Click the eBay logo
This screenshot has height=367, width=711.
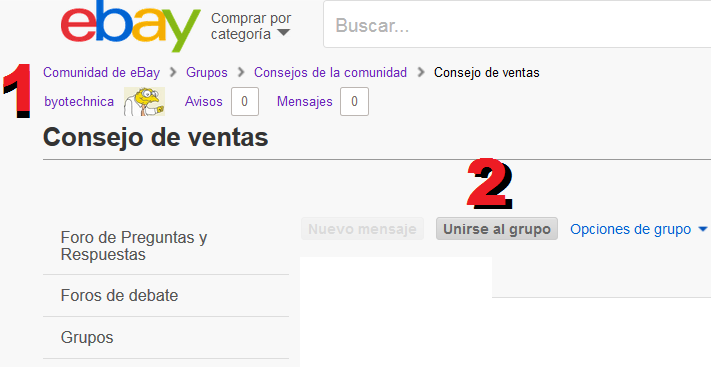pyautogui.click(x=131, y=26)
